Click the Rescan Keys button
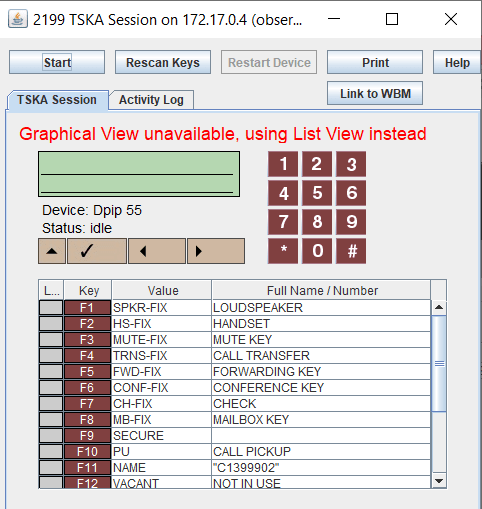 [163, 62]
